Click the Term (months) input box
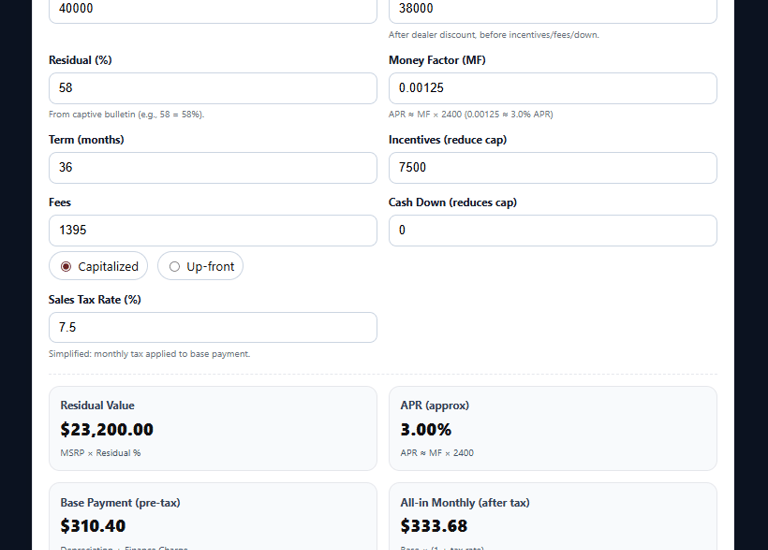Viewport: 768px width, 550px height. point(212,168)
